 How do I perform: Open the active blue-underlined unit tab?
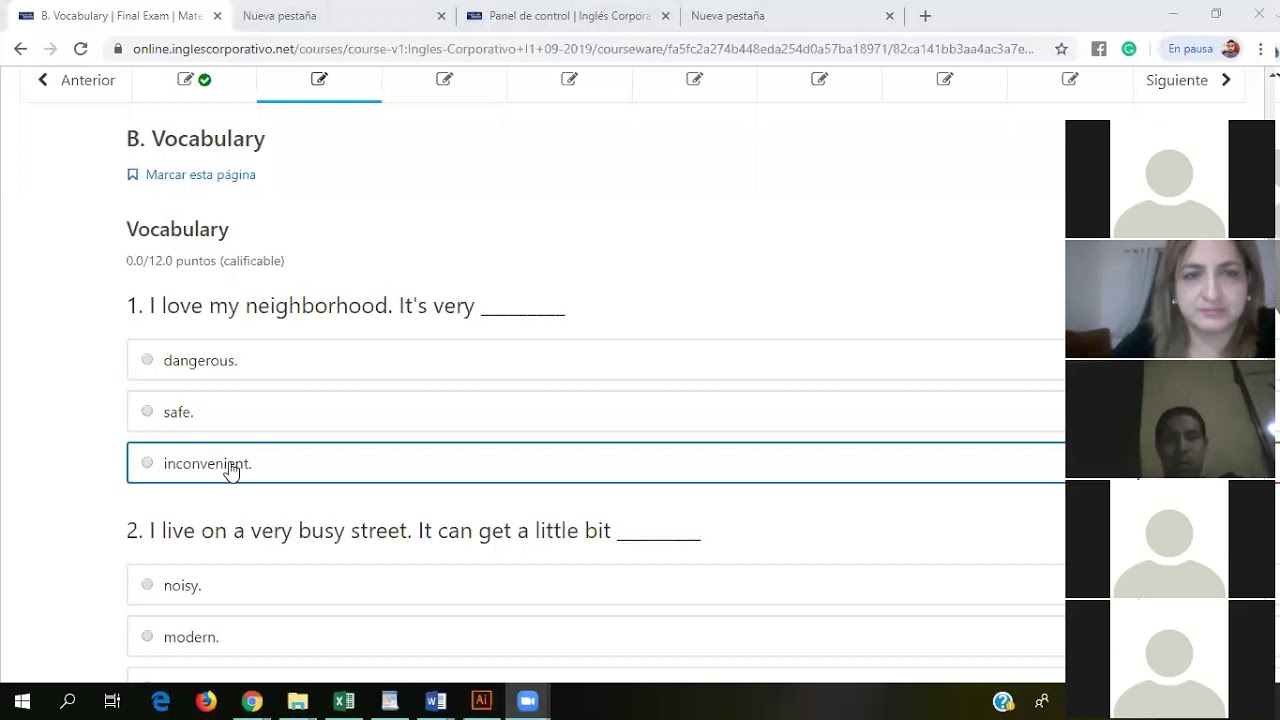point(319,80)
